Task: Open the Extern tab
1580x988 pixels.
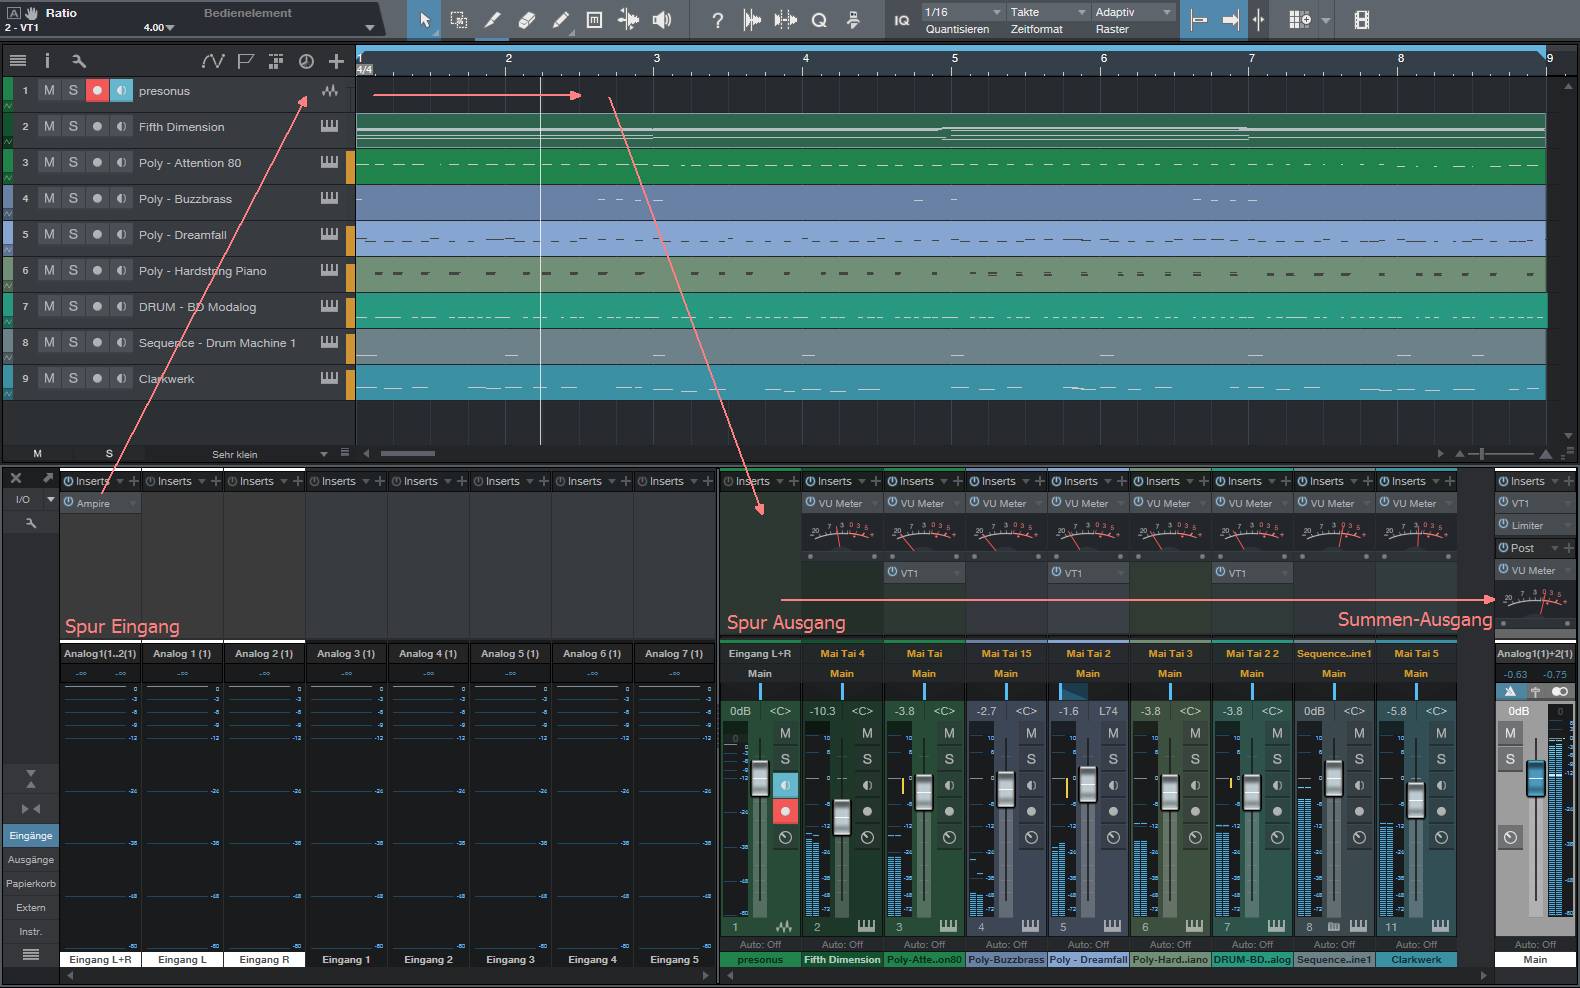Action: coord(31,908)
